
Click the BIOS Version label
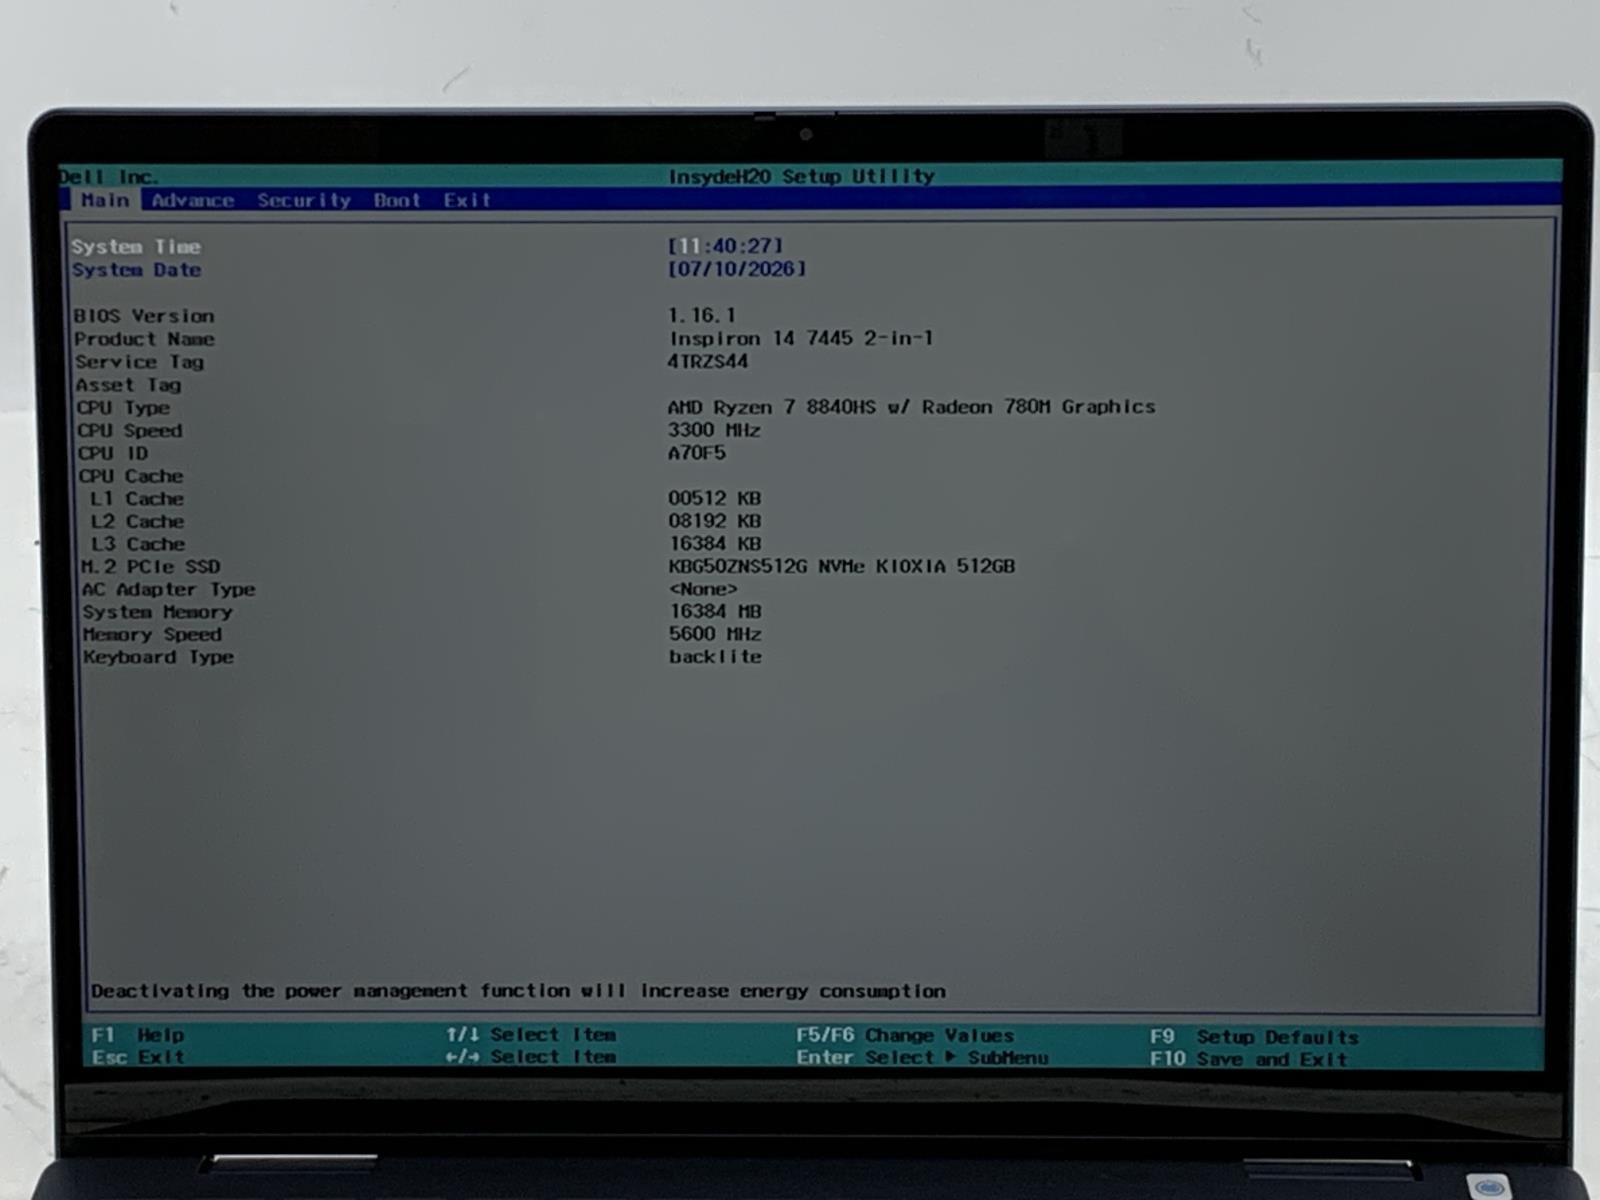pos(144,316)
